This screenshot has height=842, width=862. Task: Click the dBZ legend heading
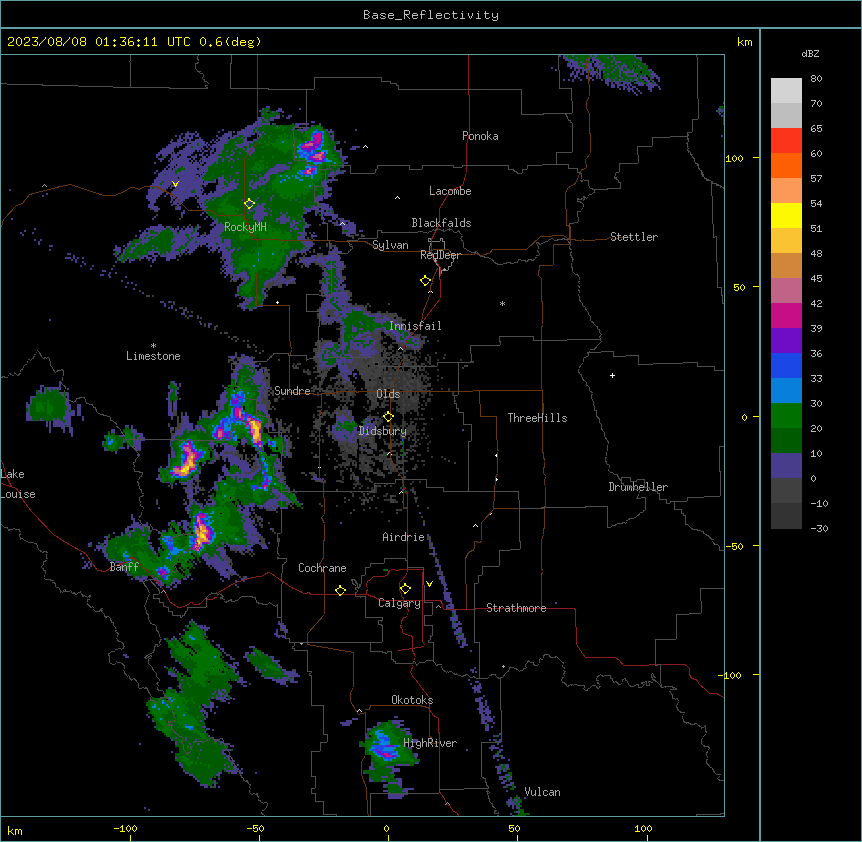810,53
